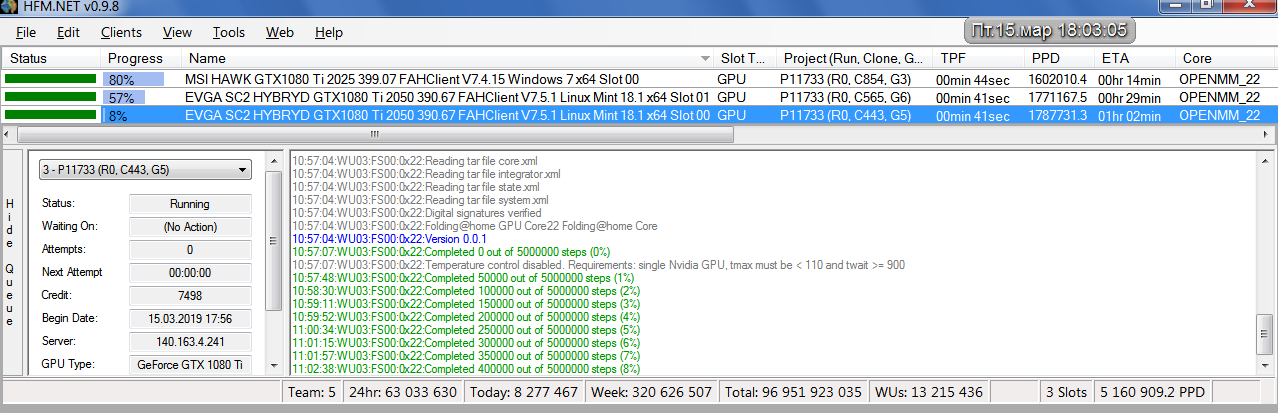Open the File menu
The image size is (1278, 413).
click(x=26, y=33)
